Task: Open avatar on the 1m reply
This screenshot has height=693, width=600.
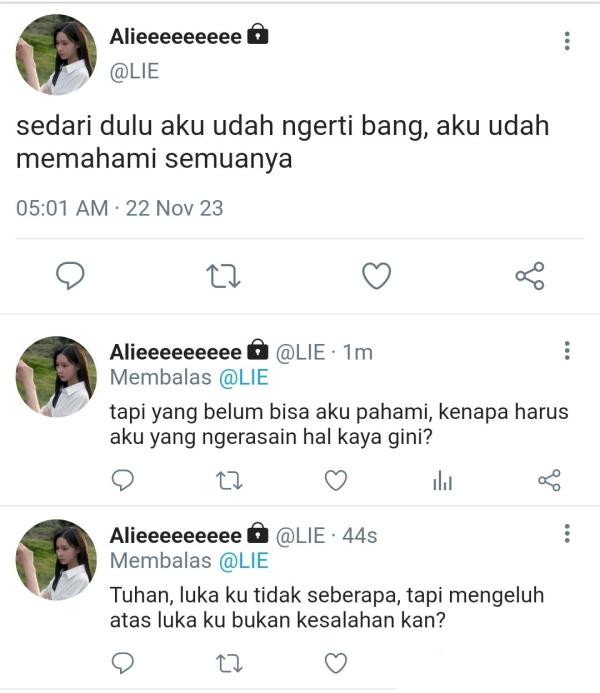Action: [x=56, y=377]
